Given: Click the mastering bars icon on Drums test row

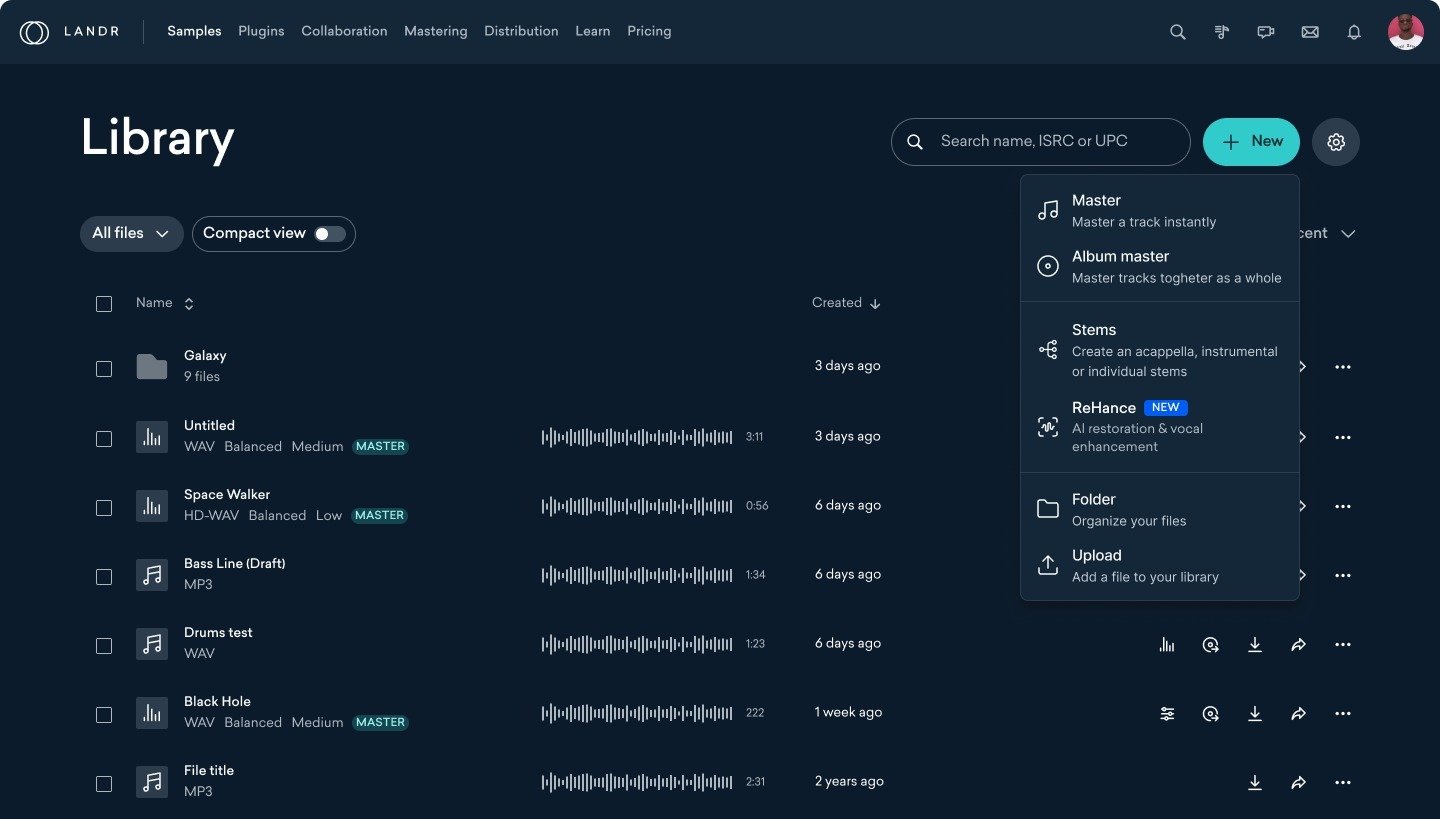Looking at the screenshot, I should point(1167,645).
